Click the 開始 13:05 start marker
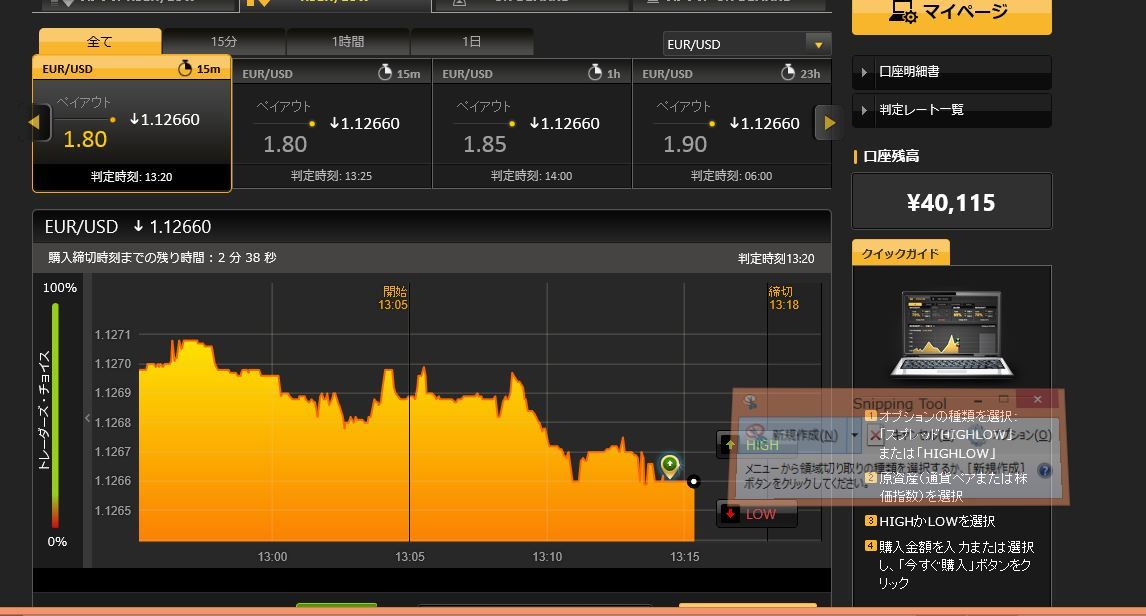Screen dimensions: 1146x616 [393, 298]
